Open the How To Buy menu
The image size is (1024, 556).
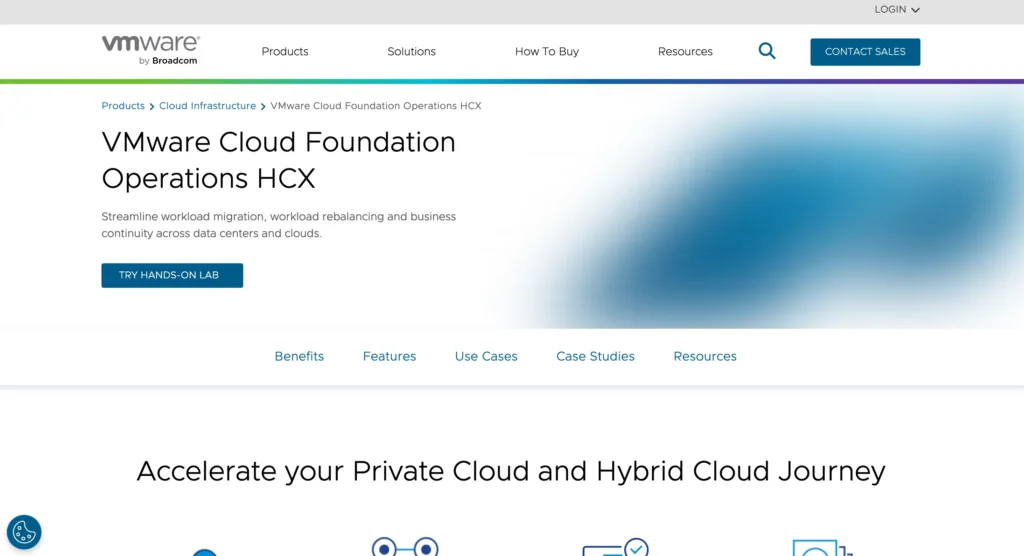click(x=547, y=52)
